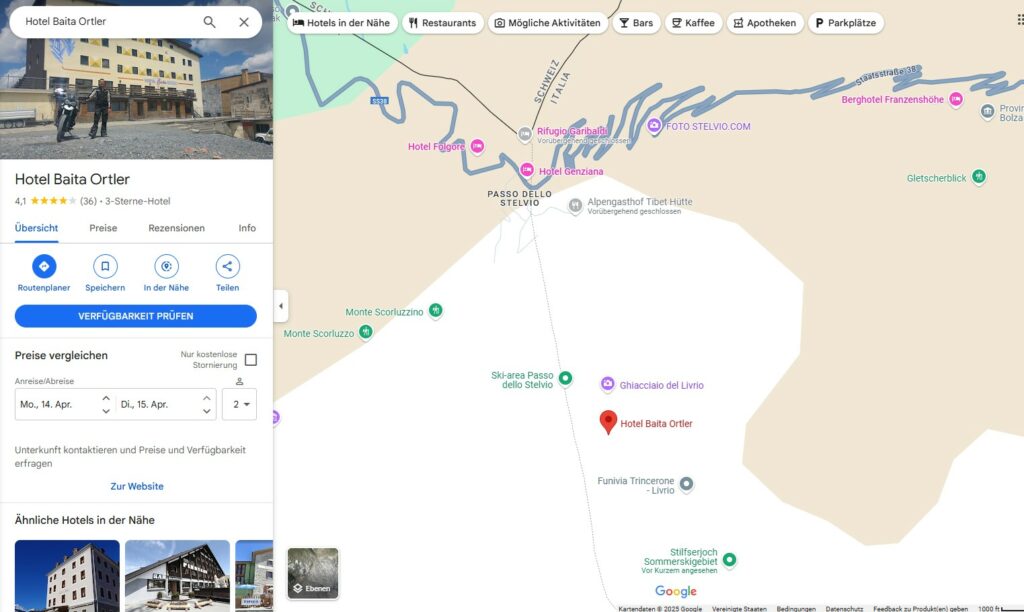
Task: Increase check-out date Di., 15. Apr.
Action: point(206,398)
